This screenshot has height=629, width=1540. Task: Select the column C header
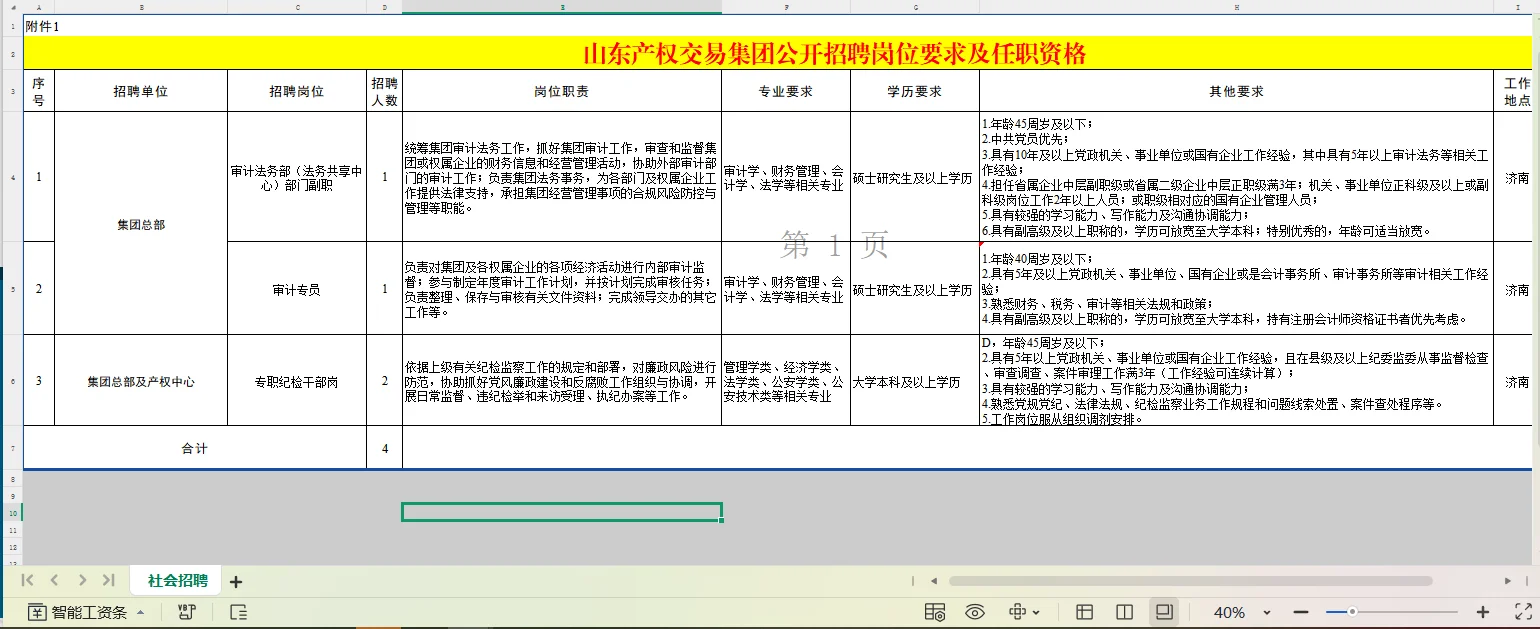pyautogui.click(x=297, y=7)
